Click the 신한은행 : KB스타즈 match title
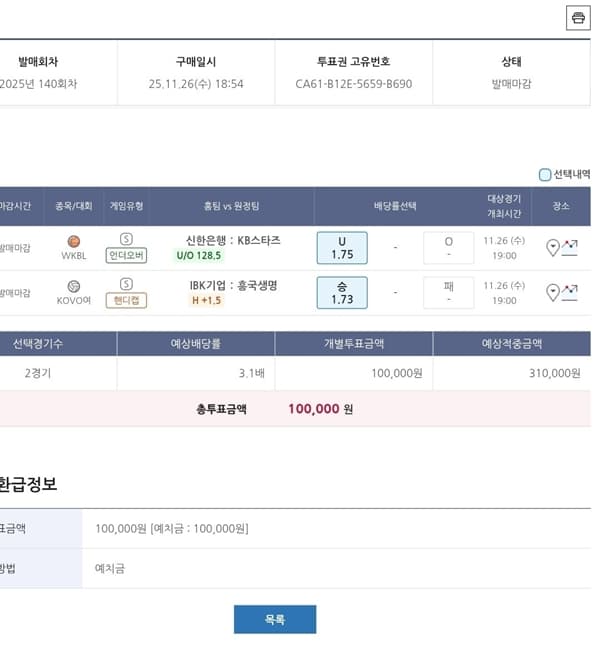The width and height of the screenshot is (600, 669). (233, 240)
